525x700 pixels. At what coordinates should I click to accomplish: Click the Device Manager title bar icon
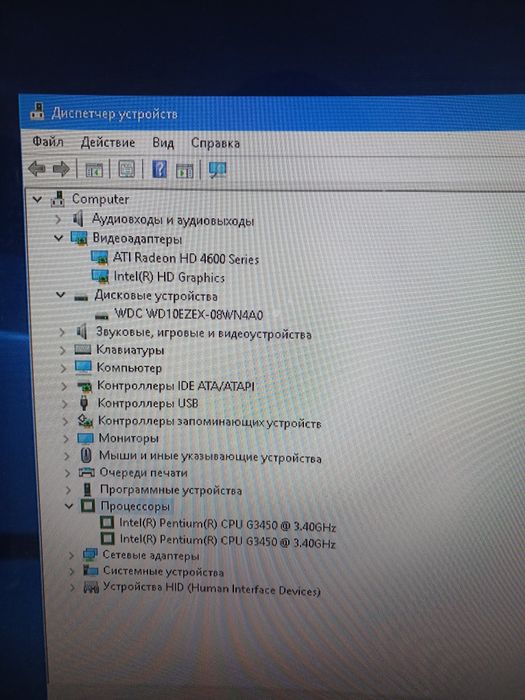38,111
